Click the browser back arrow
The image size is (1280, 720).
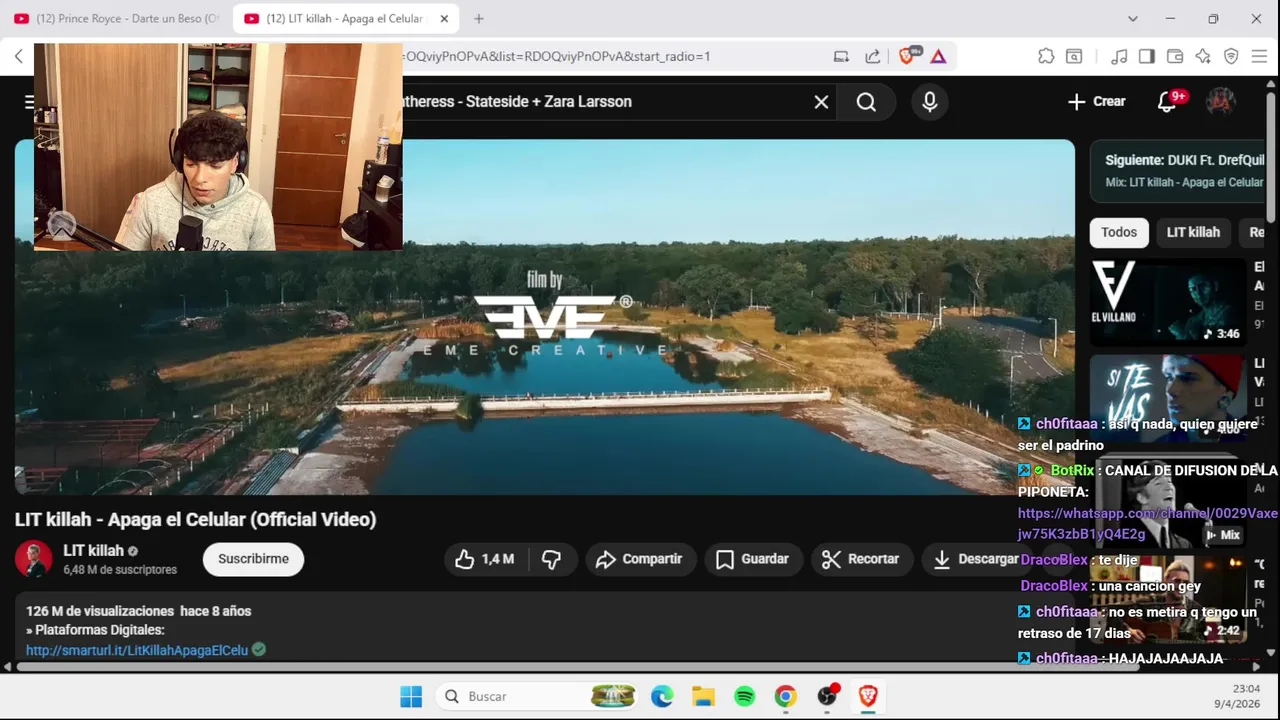[x=18, y=56]
